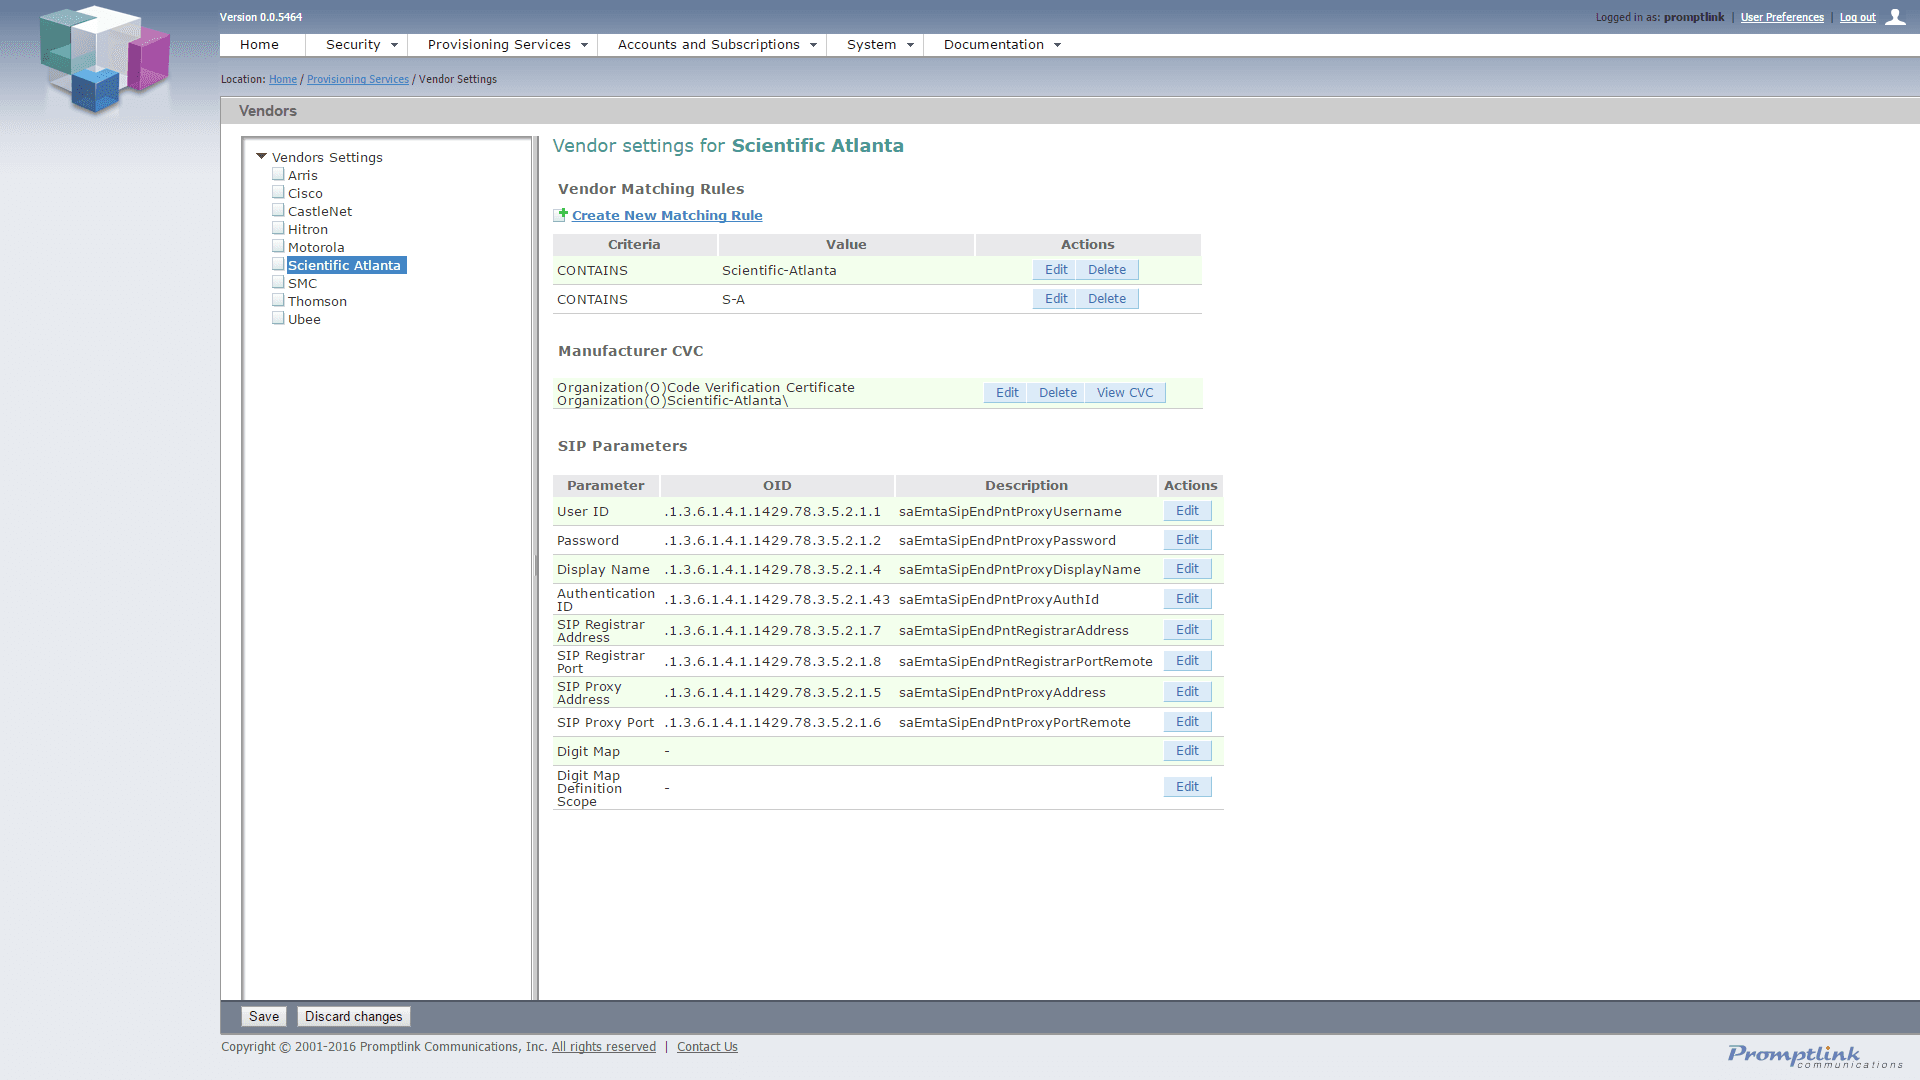Click the Arris vendor icon
1920x1080 pixels.
[x=278, y=175]
